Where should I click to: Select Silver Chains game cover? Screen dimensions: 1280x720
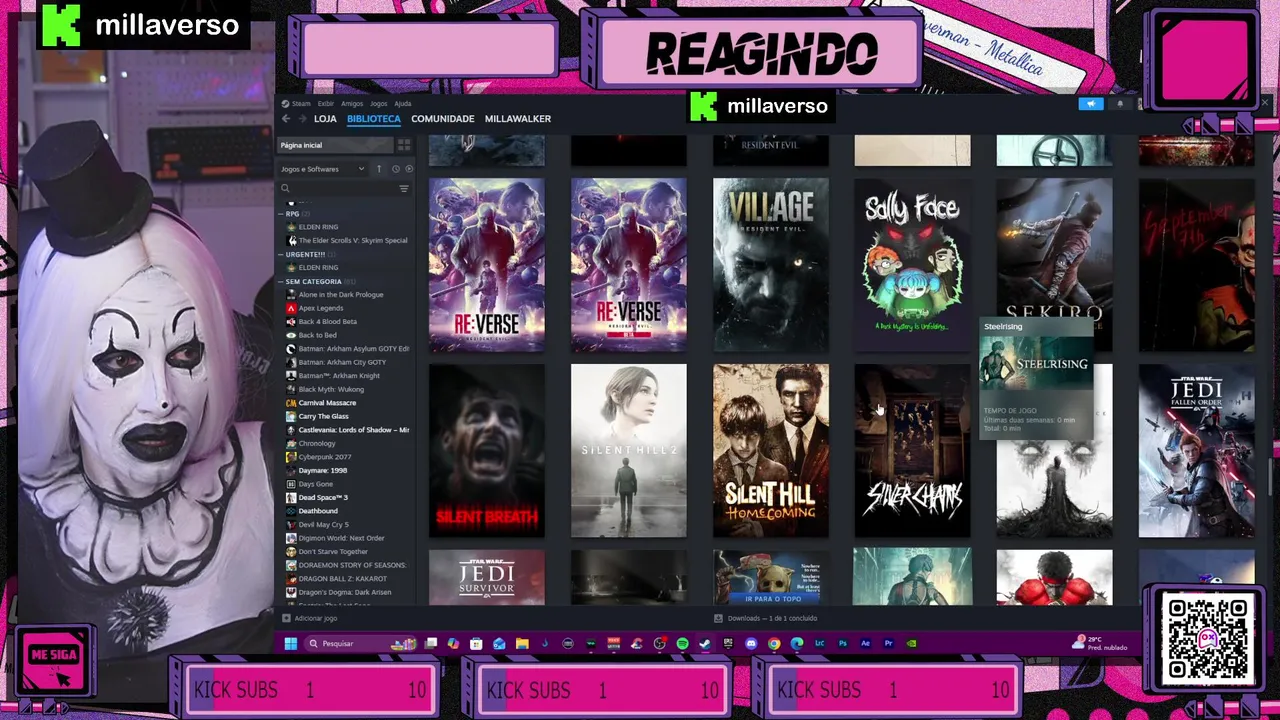tap(913, 451)
